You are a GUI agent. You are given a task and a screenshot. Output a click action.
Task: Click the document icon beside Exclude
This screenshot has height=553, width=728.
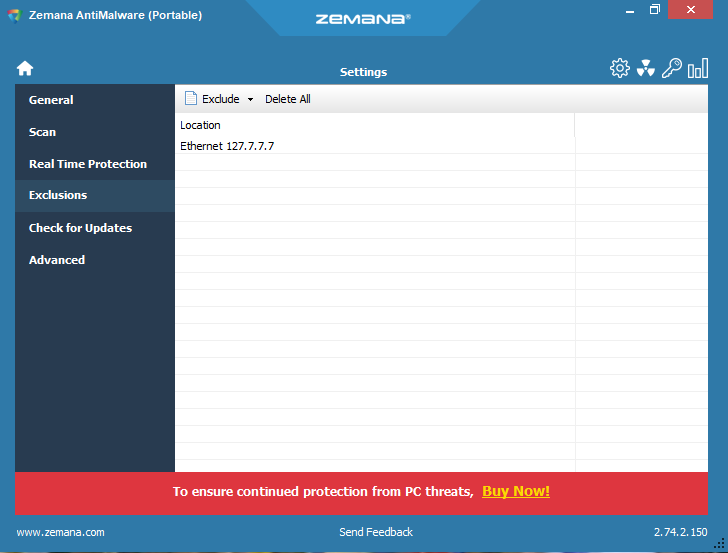click(190, 98)
